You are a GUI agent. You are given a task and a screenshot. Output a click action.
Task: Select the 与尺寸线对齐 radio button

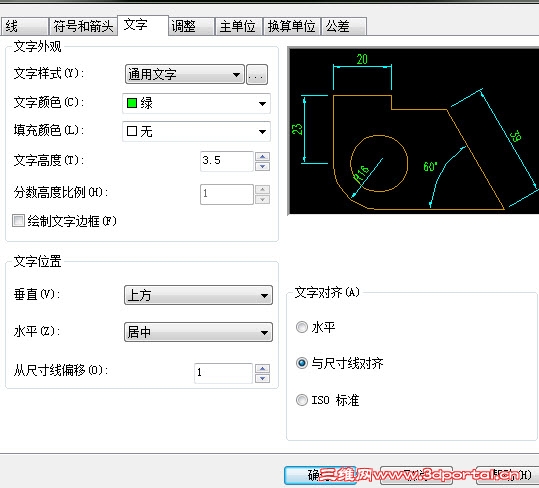(x=302, y=363)
